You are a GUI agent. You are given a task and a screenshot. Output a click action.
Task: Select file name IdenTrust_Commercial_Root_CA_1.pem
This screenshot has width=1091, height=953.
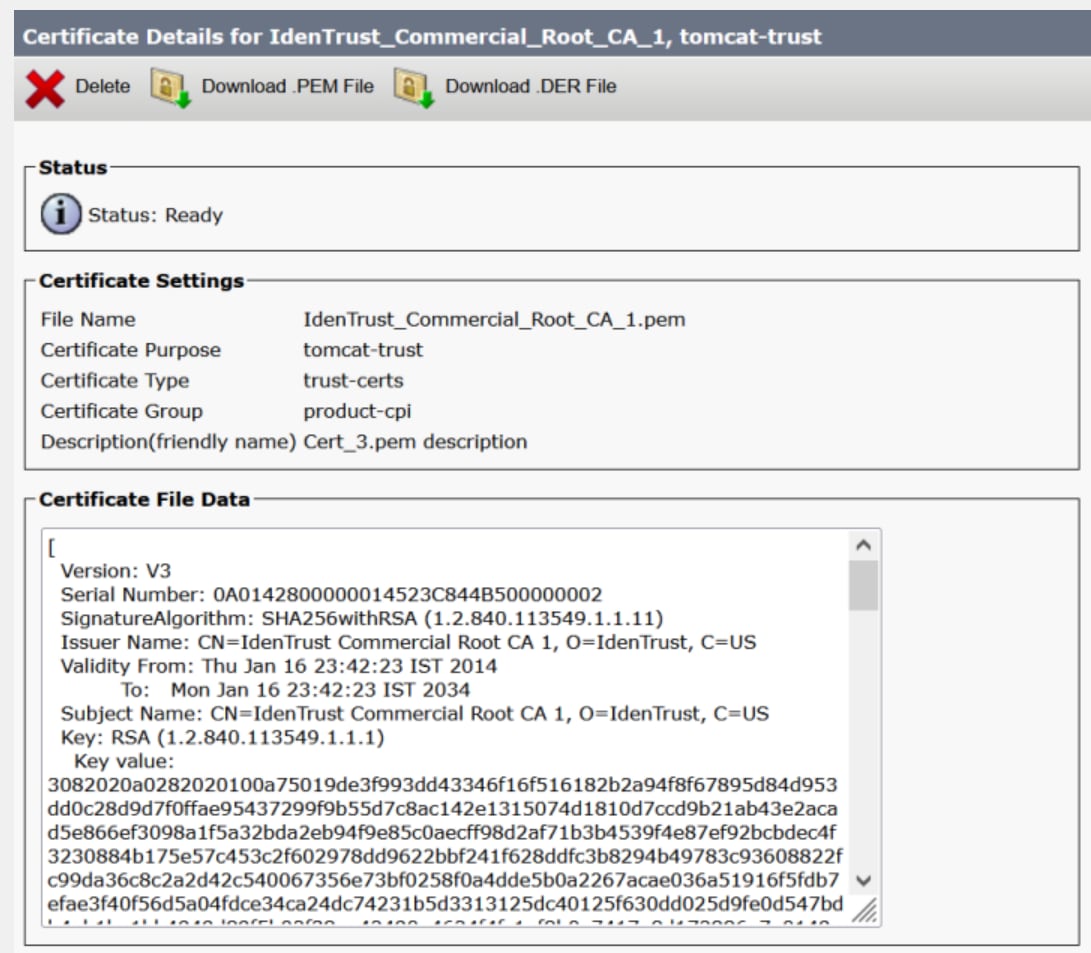(x=494, y=319)
